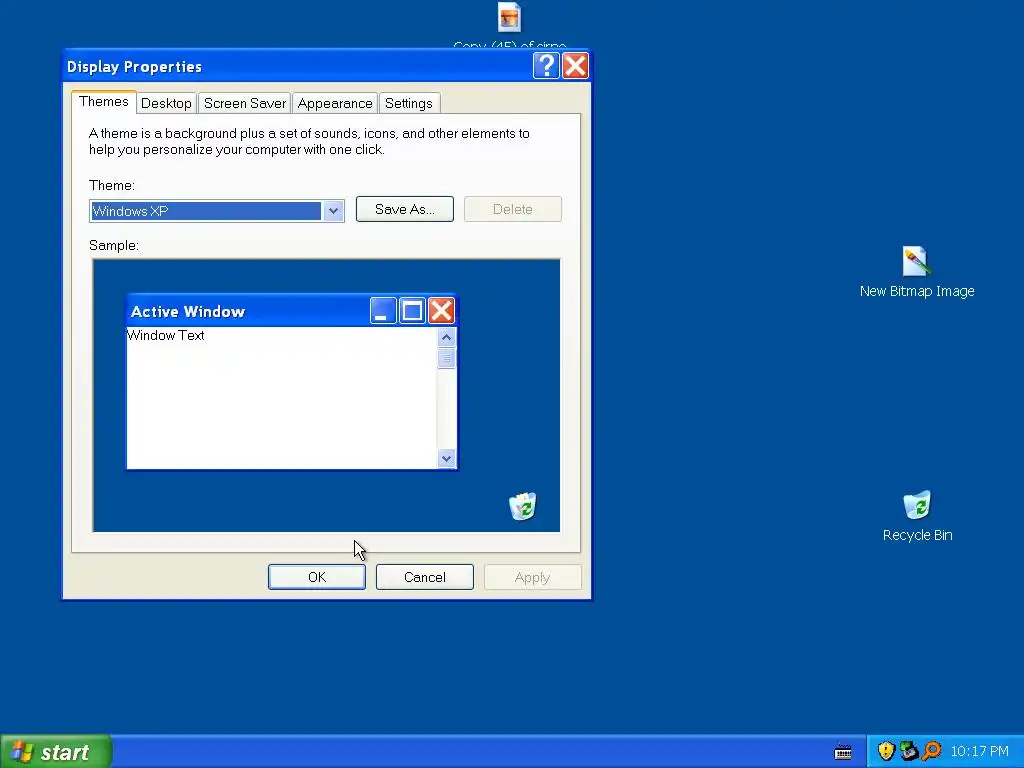1024x768 pixels.
Task: Click the sample scrollbar thumb
Action: pos(446,358)
